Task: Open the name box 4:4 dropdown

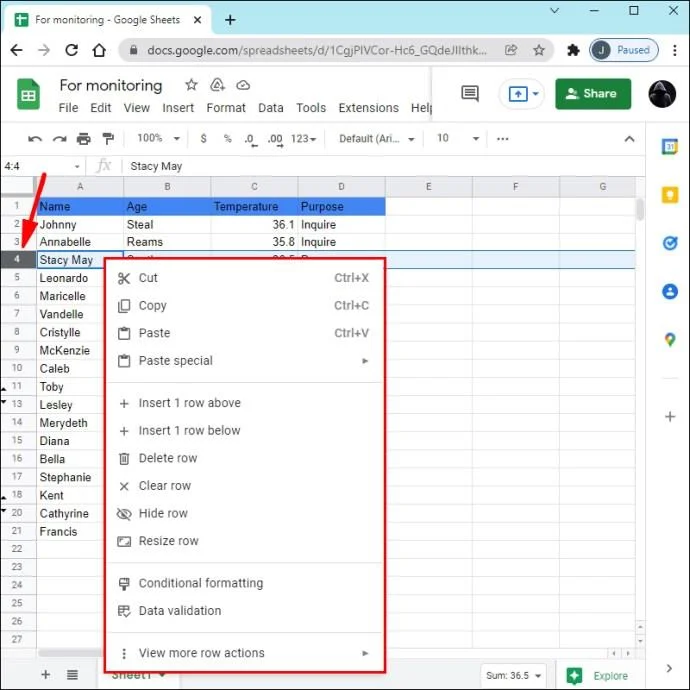Action: 77,166
